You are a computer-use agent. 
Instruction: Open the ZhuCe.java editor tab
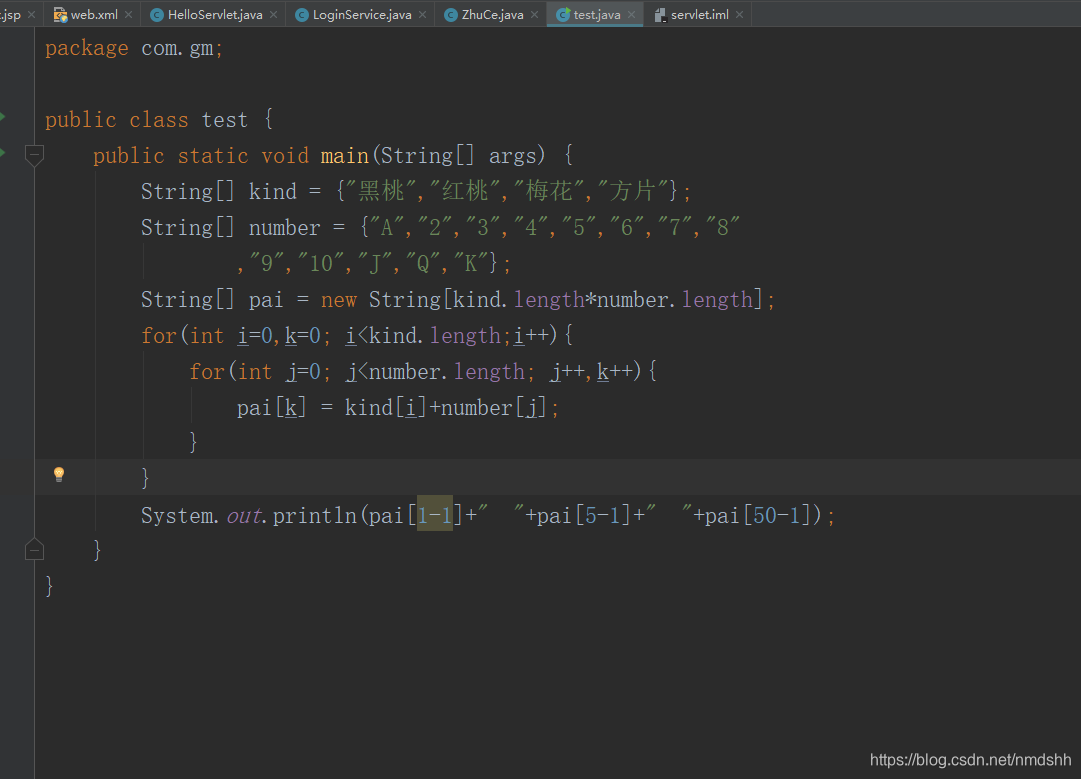[x=492, y=14]
